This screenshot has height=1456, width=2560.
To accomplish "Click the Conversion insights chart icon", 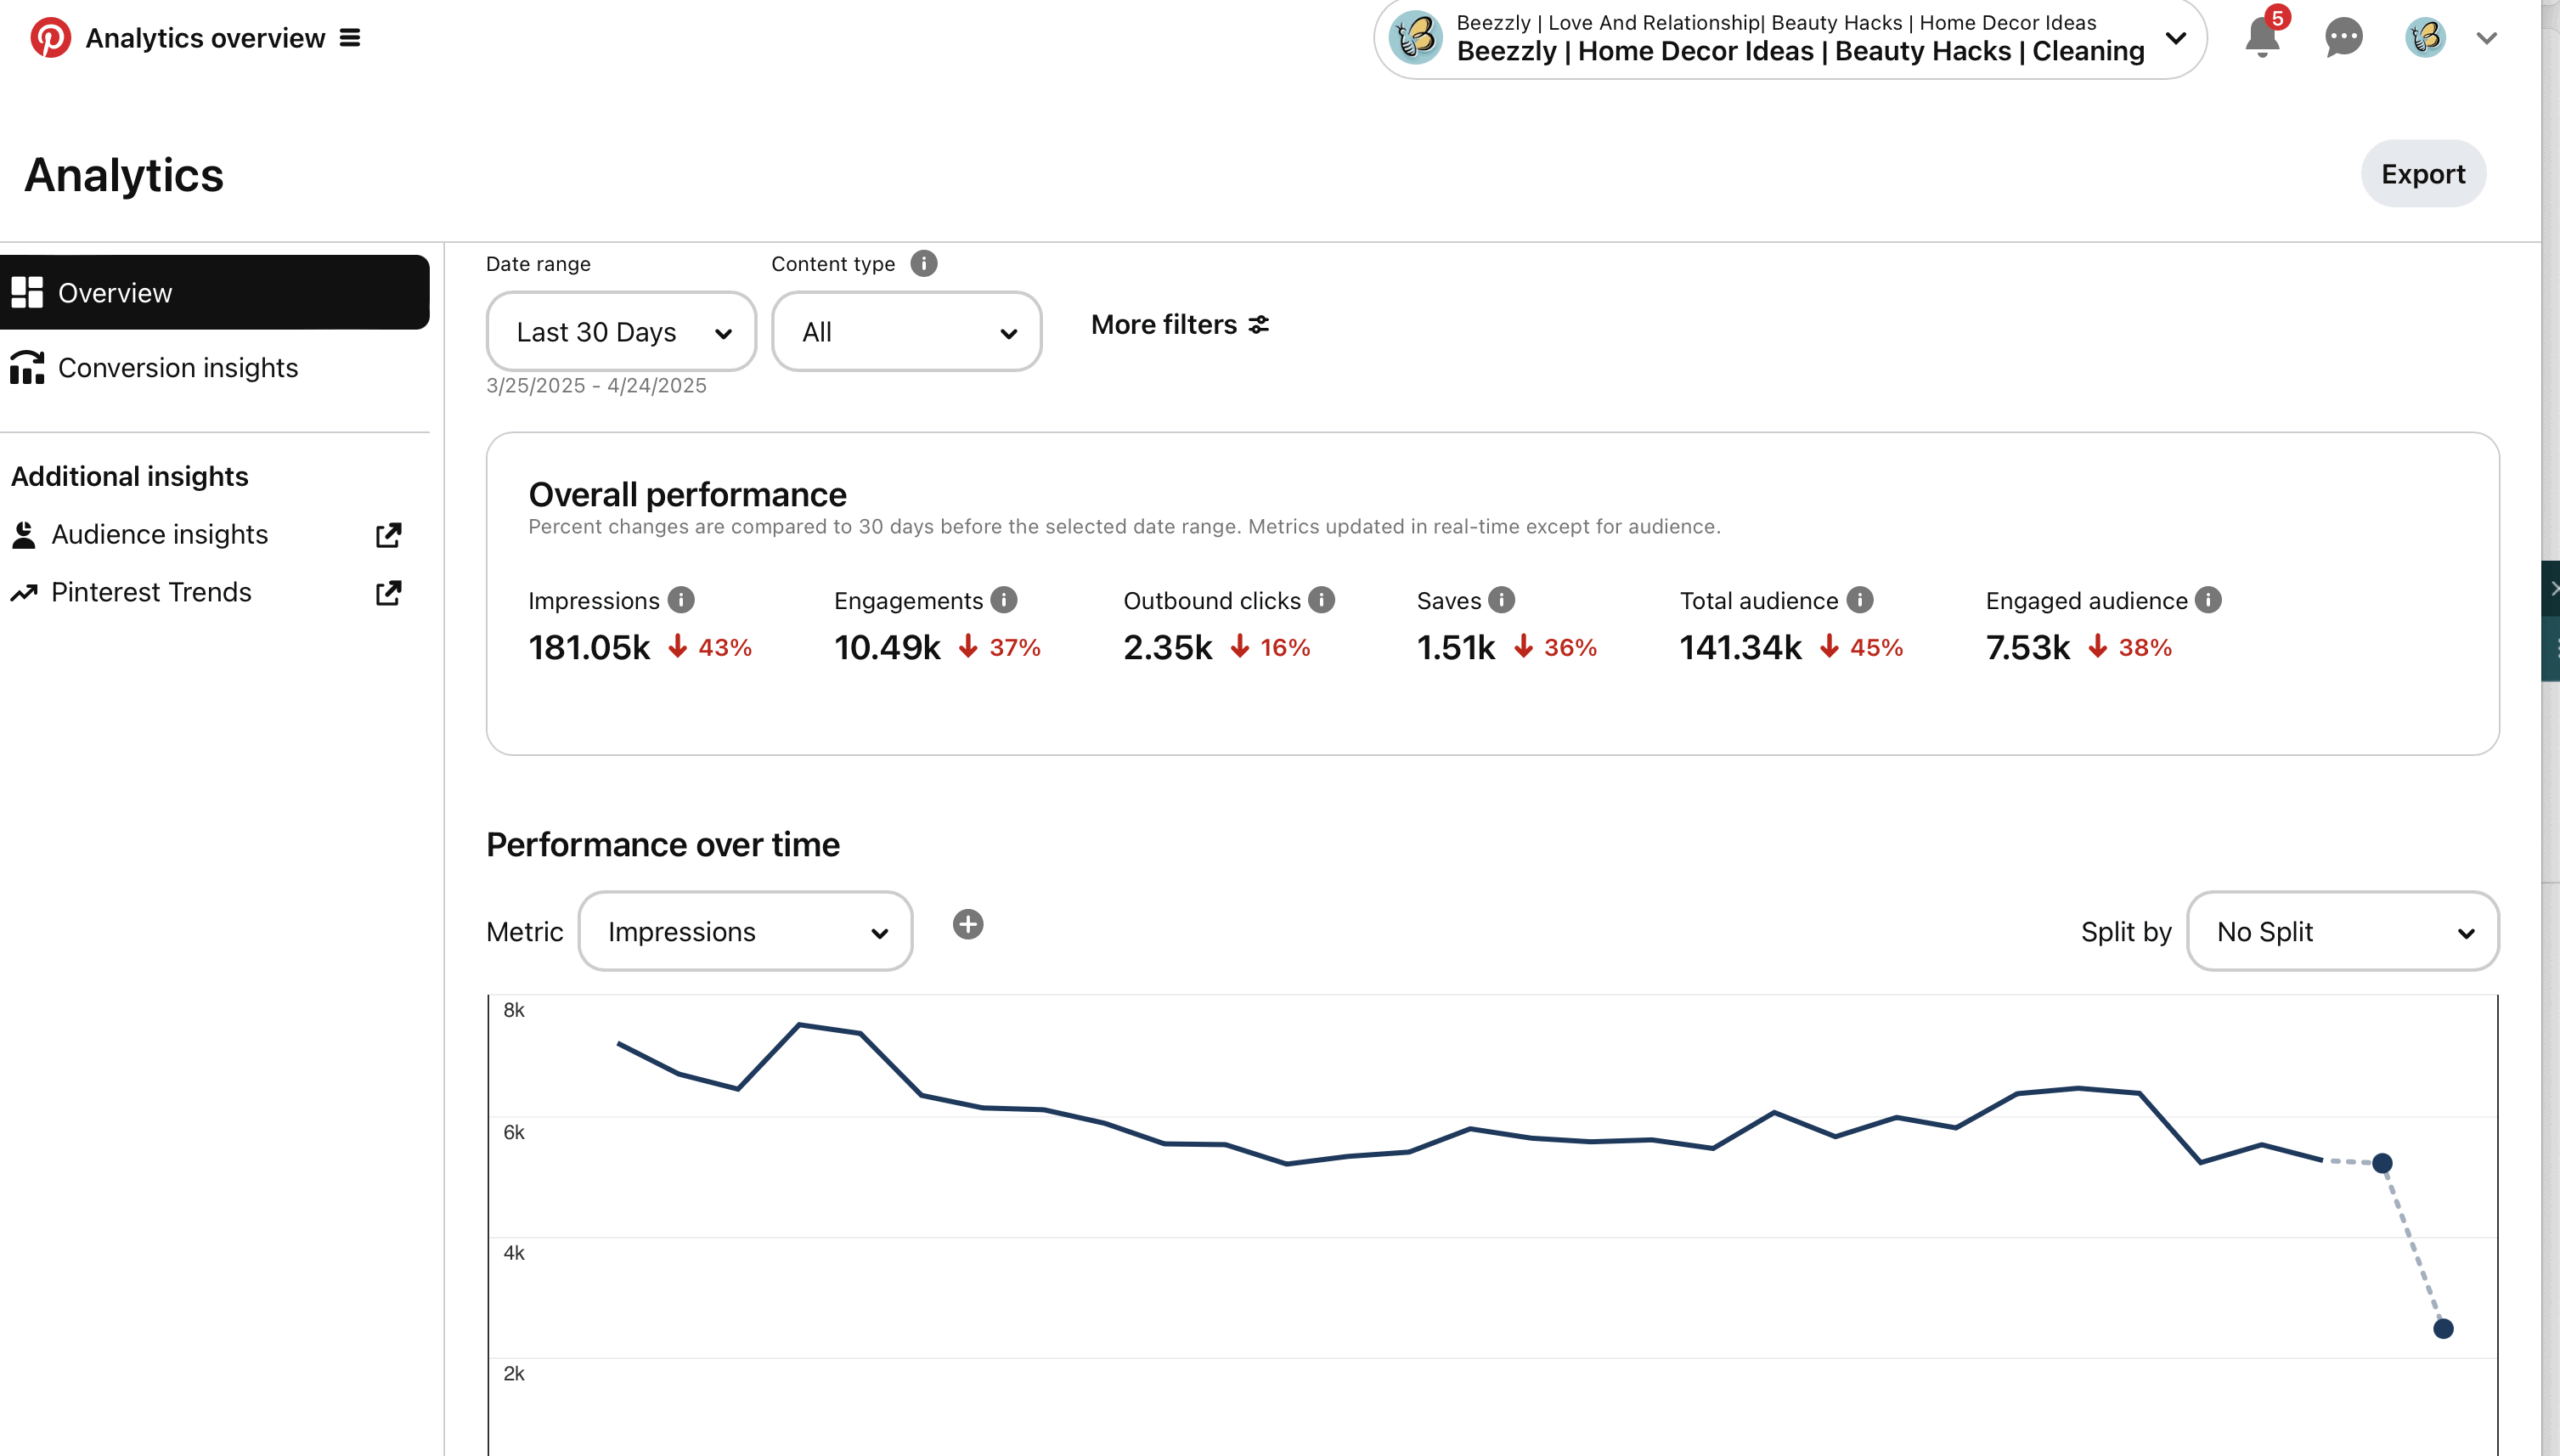I will point(27,368).
